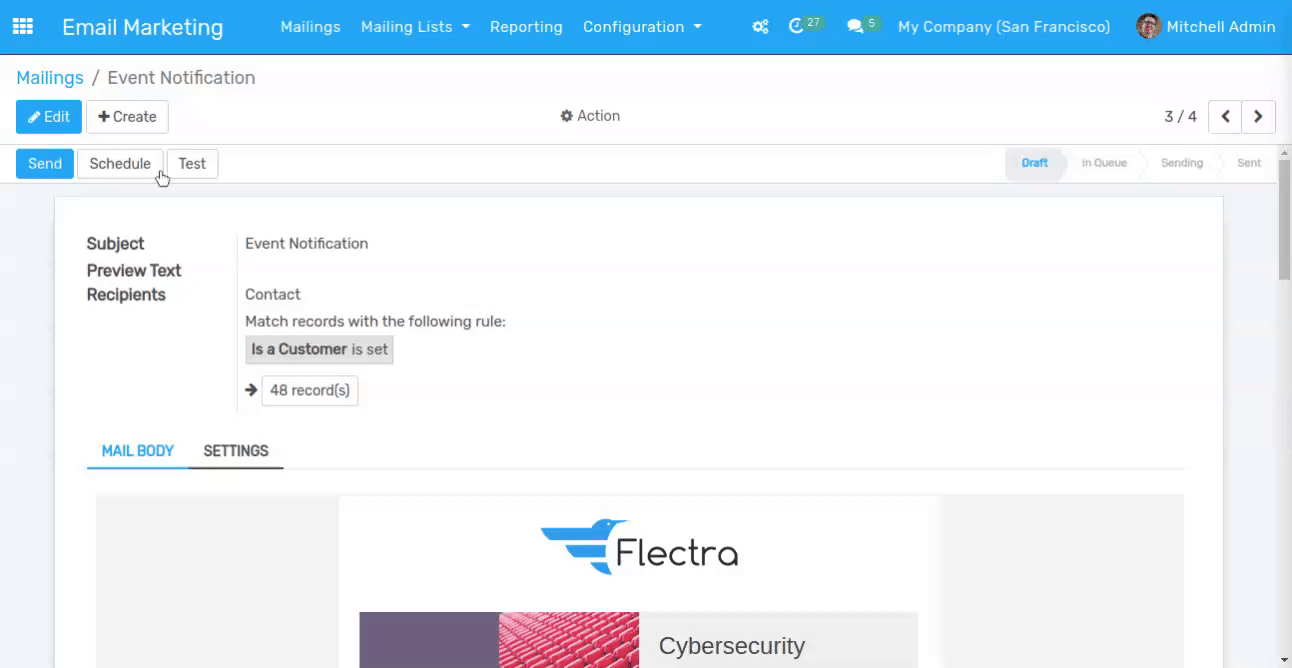1292x668 pixels.
Task: Select Draft status in the pipeline
Action: [1034, 163]
